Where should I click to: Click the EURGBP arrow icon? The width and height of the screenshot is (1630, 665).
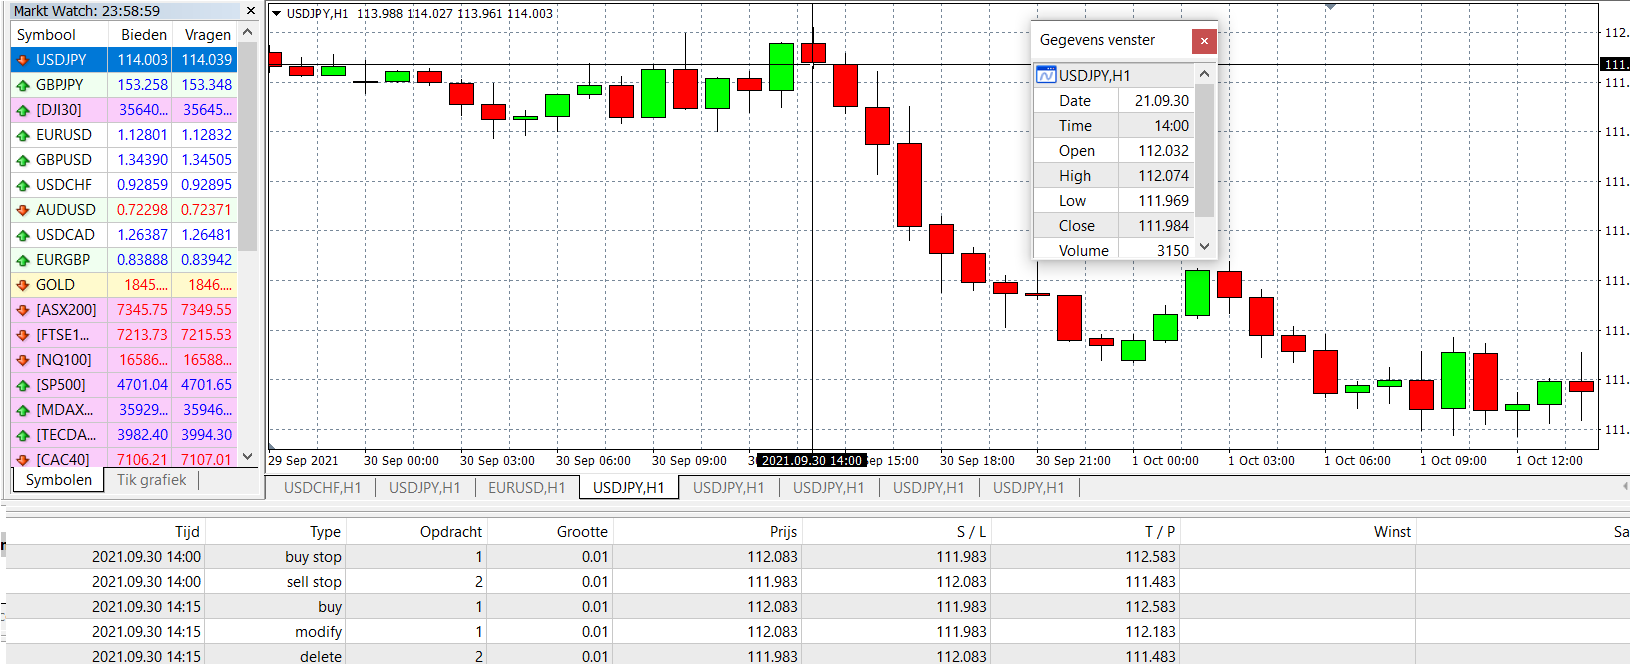click(x=23, y=260)
